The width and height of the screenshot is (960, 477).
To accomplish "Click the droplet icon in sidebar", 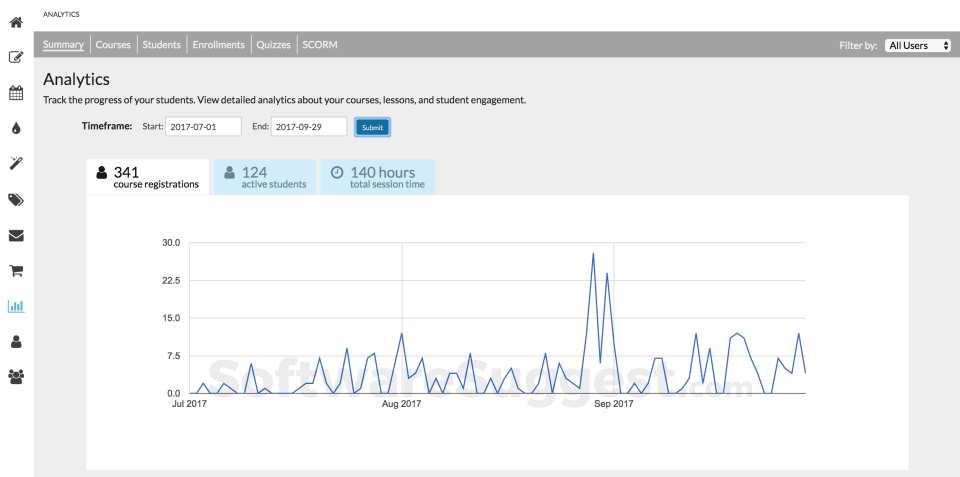I will 16,128.
